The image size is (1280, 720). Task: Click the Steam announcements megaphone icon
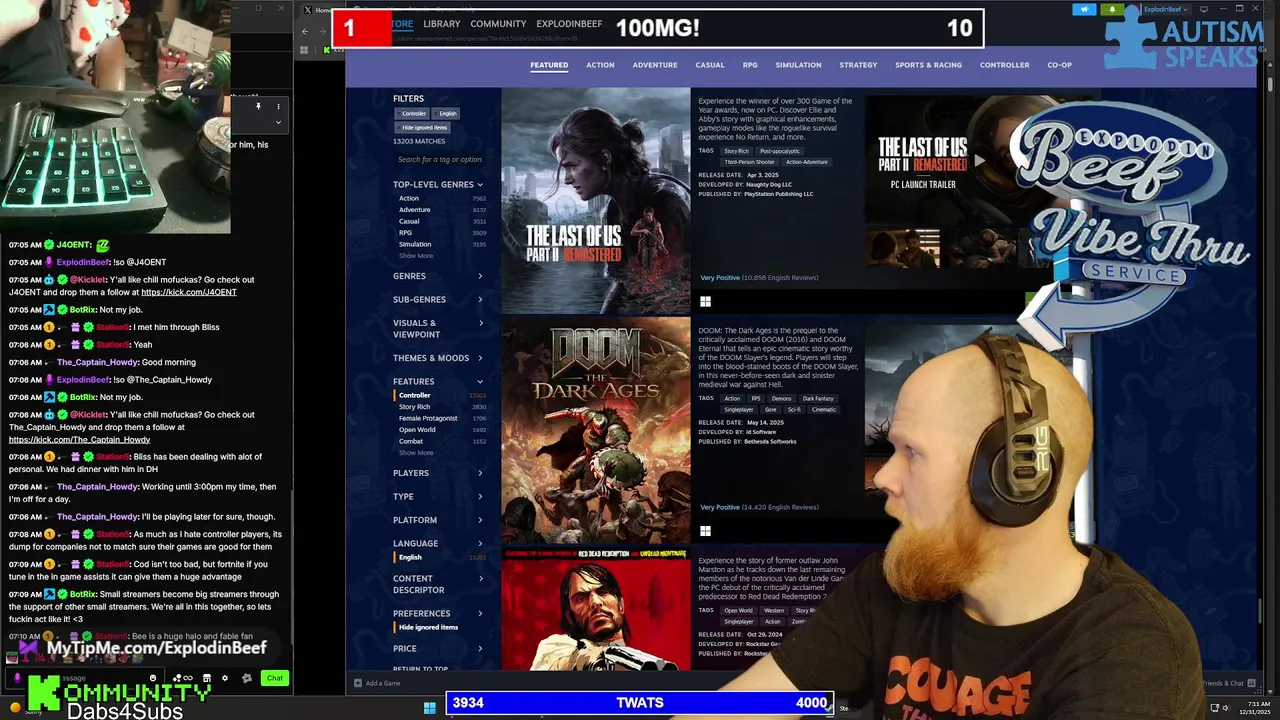(x=1085, y=9)
